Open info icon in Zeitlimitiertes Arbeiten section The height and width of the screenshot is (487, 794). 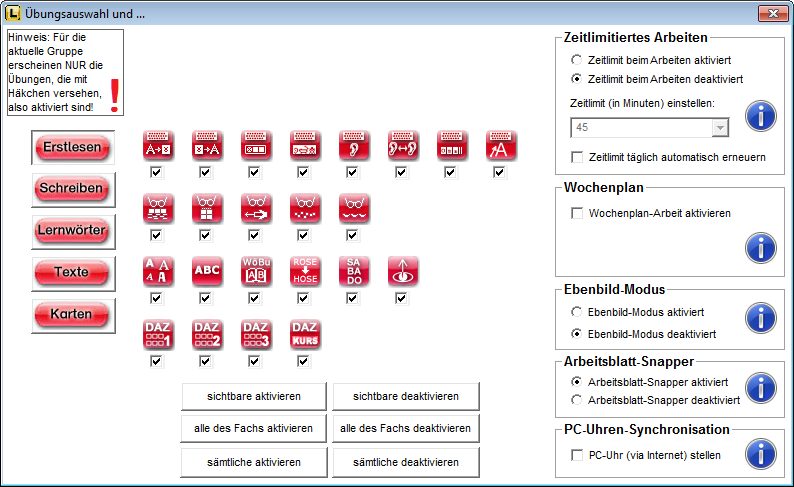761,115
